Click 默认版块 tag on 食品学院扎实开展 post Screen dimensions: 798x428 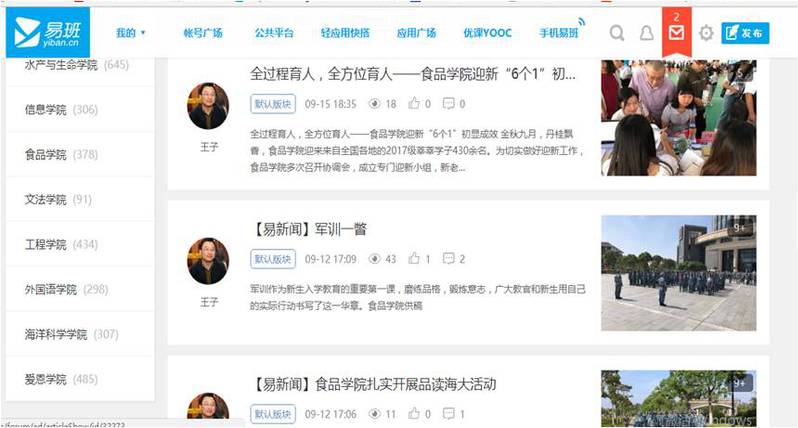point(271,413)
